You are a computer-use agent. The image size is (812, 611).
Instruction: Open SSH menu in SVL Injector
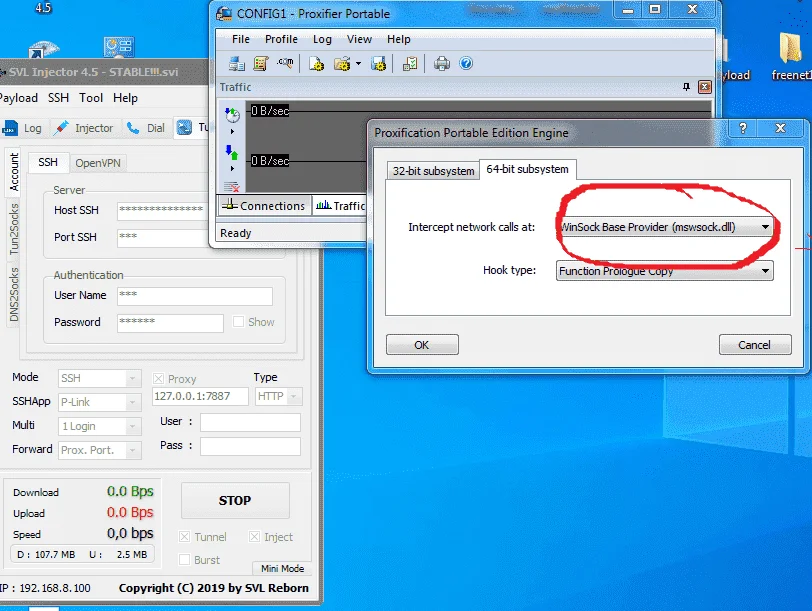[x=59, y=98]
